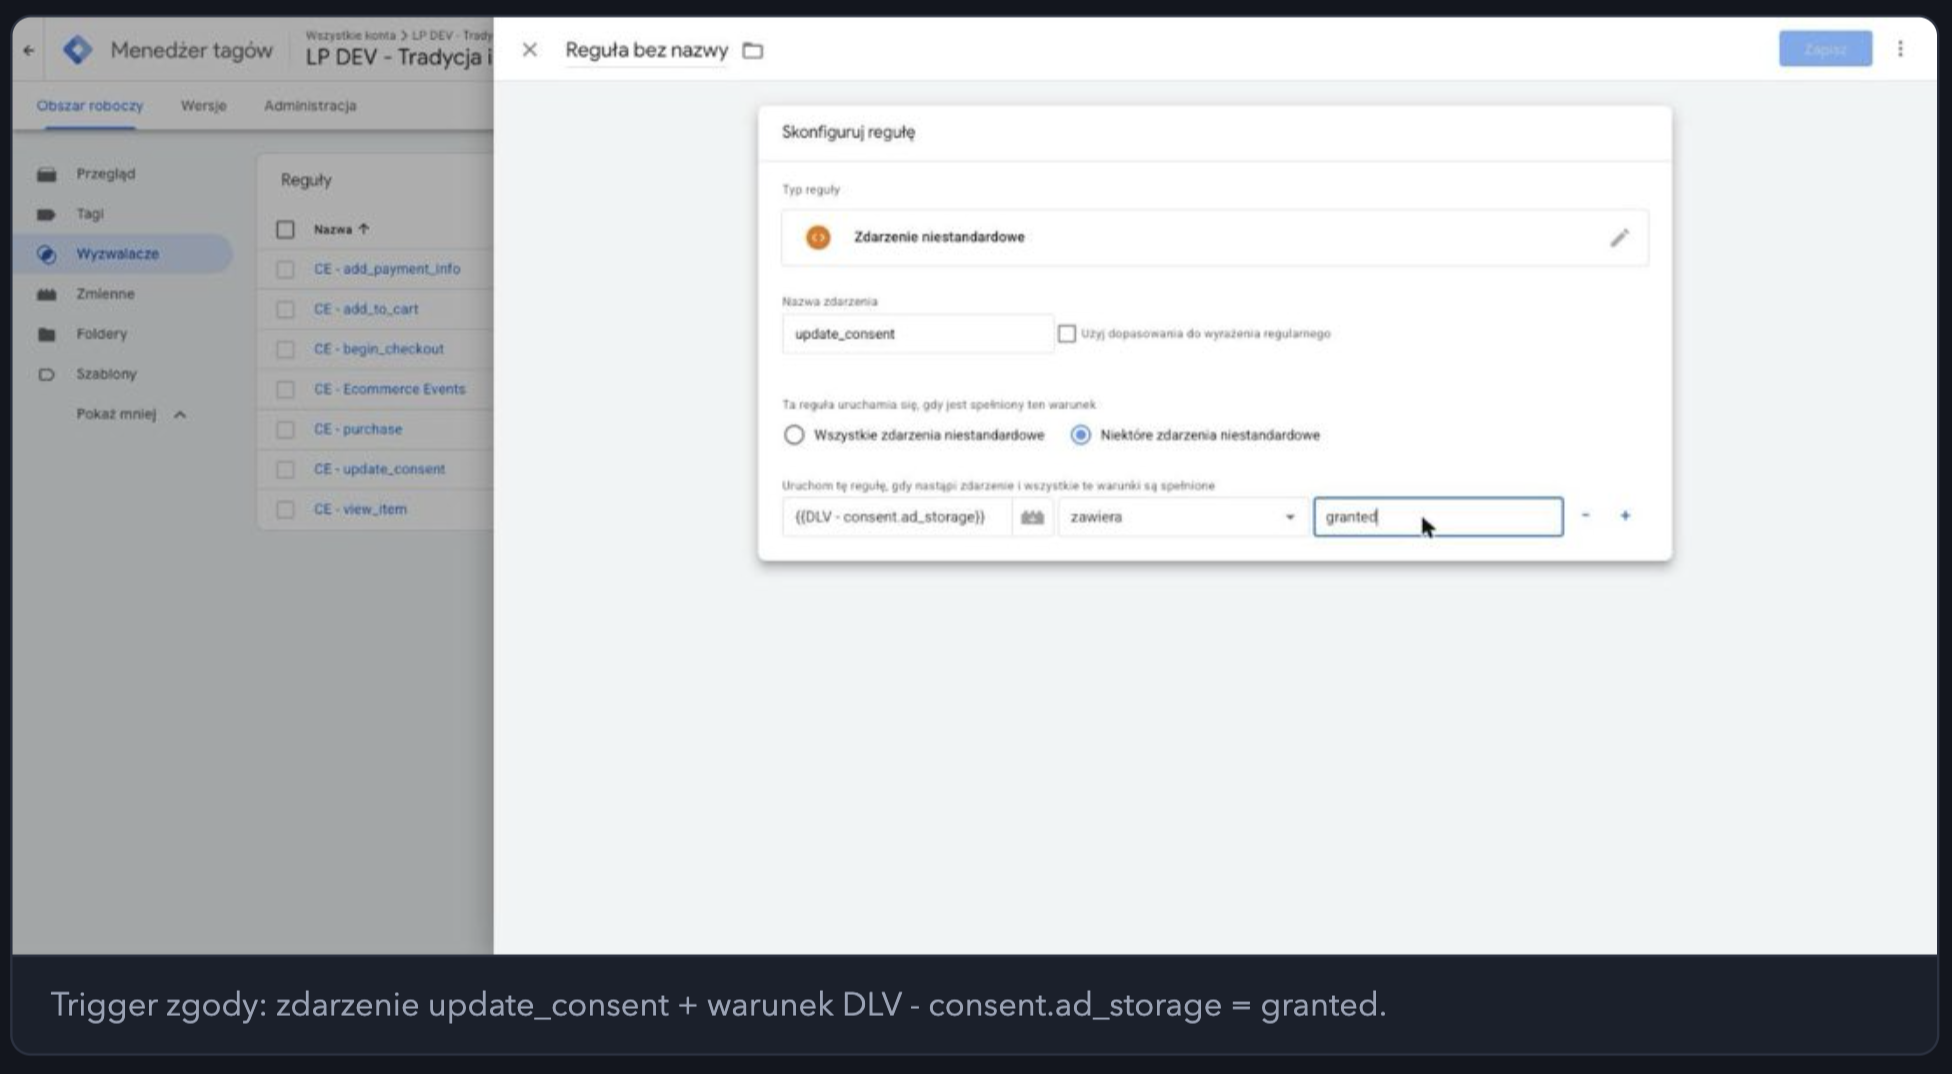1952x1074 pixels.
Task: Tick the checkbox for CE - update_consent
Action: pos(285,469)
